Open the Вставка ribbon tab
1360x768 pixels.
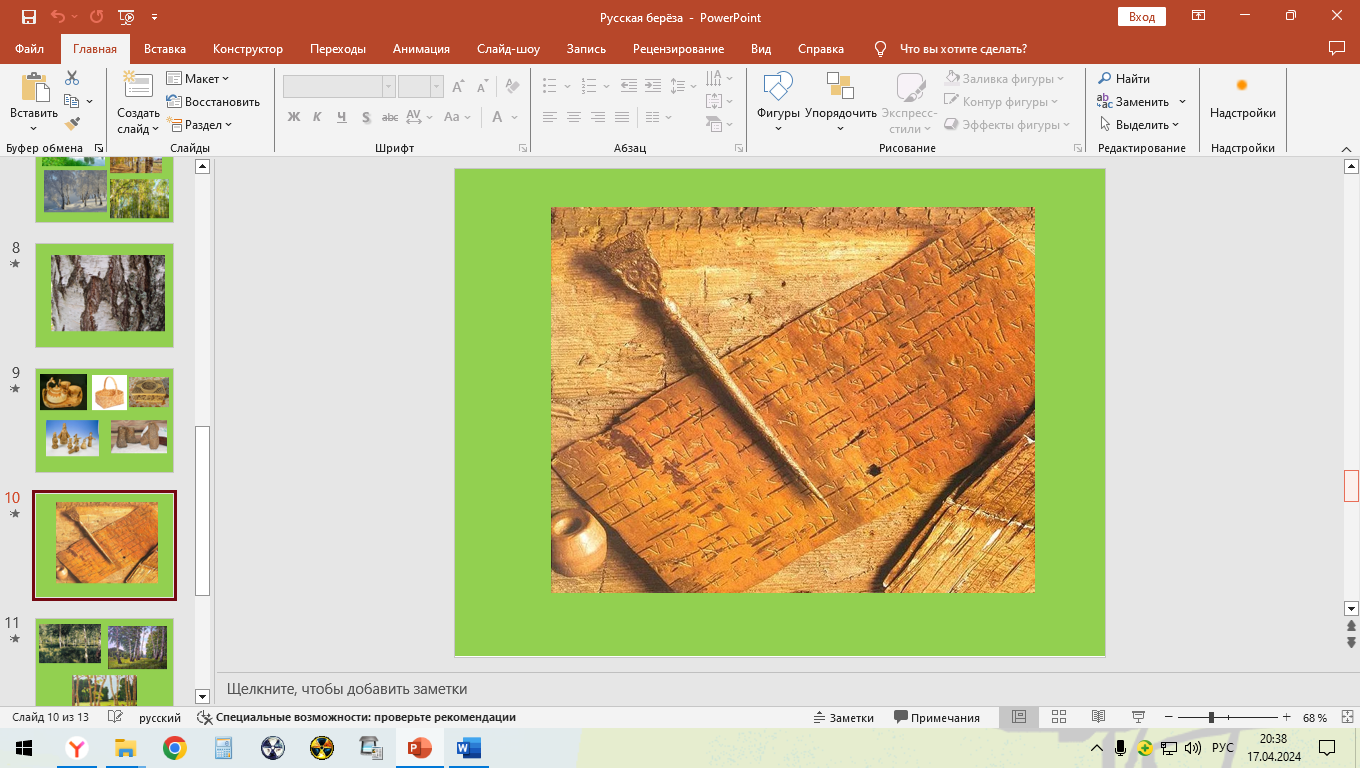[165, 49]
